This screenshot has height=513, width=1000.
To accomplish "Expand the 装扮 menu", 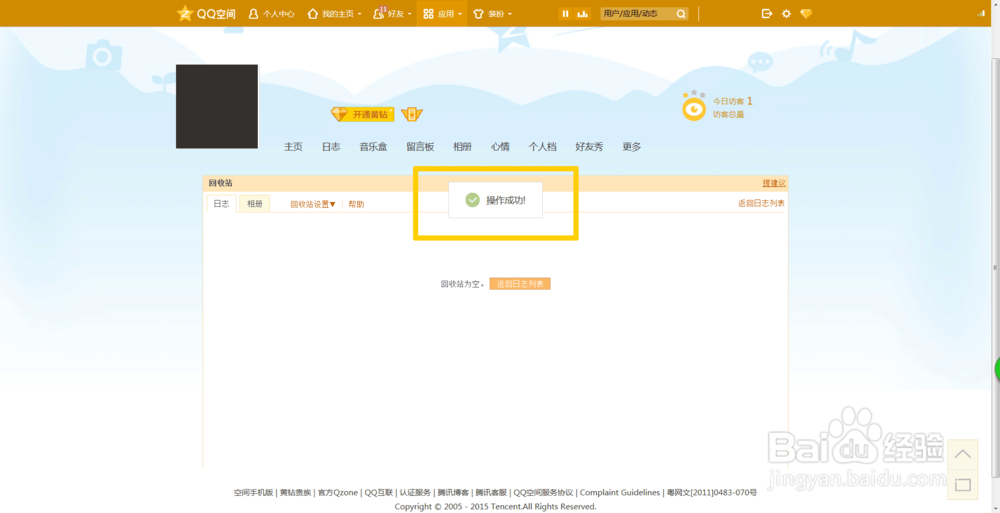I will [x=492, y=13].
